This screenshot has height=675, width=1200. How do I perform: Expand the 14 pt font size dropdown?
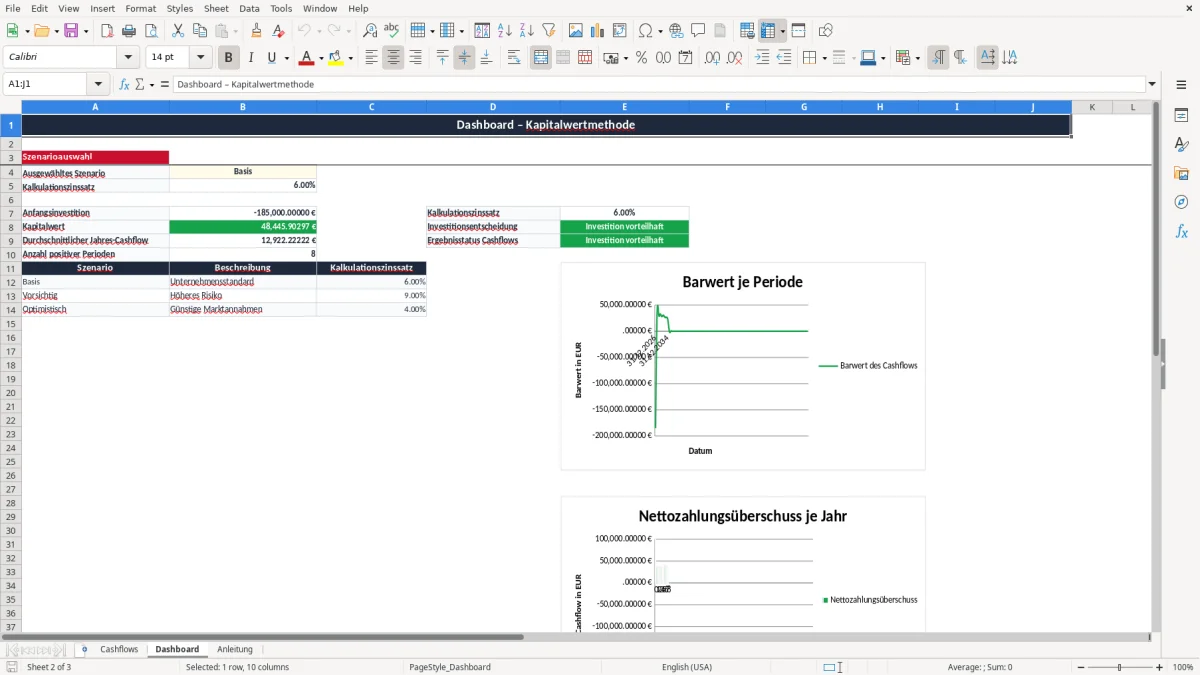[x=201, y=58]
